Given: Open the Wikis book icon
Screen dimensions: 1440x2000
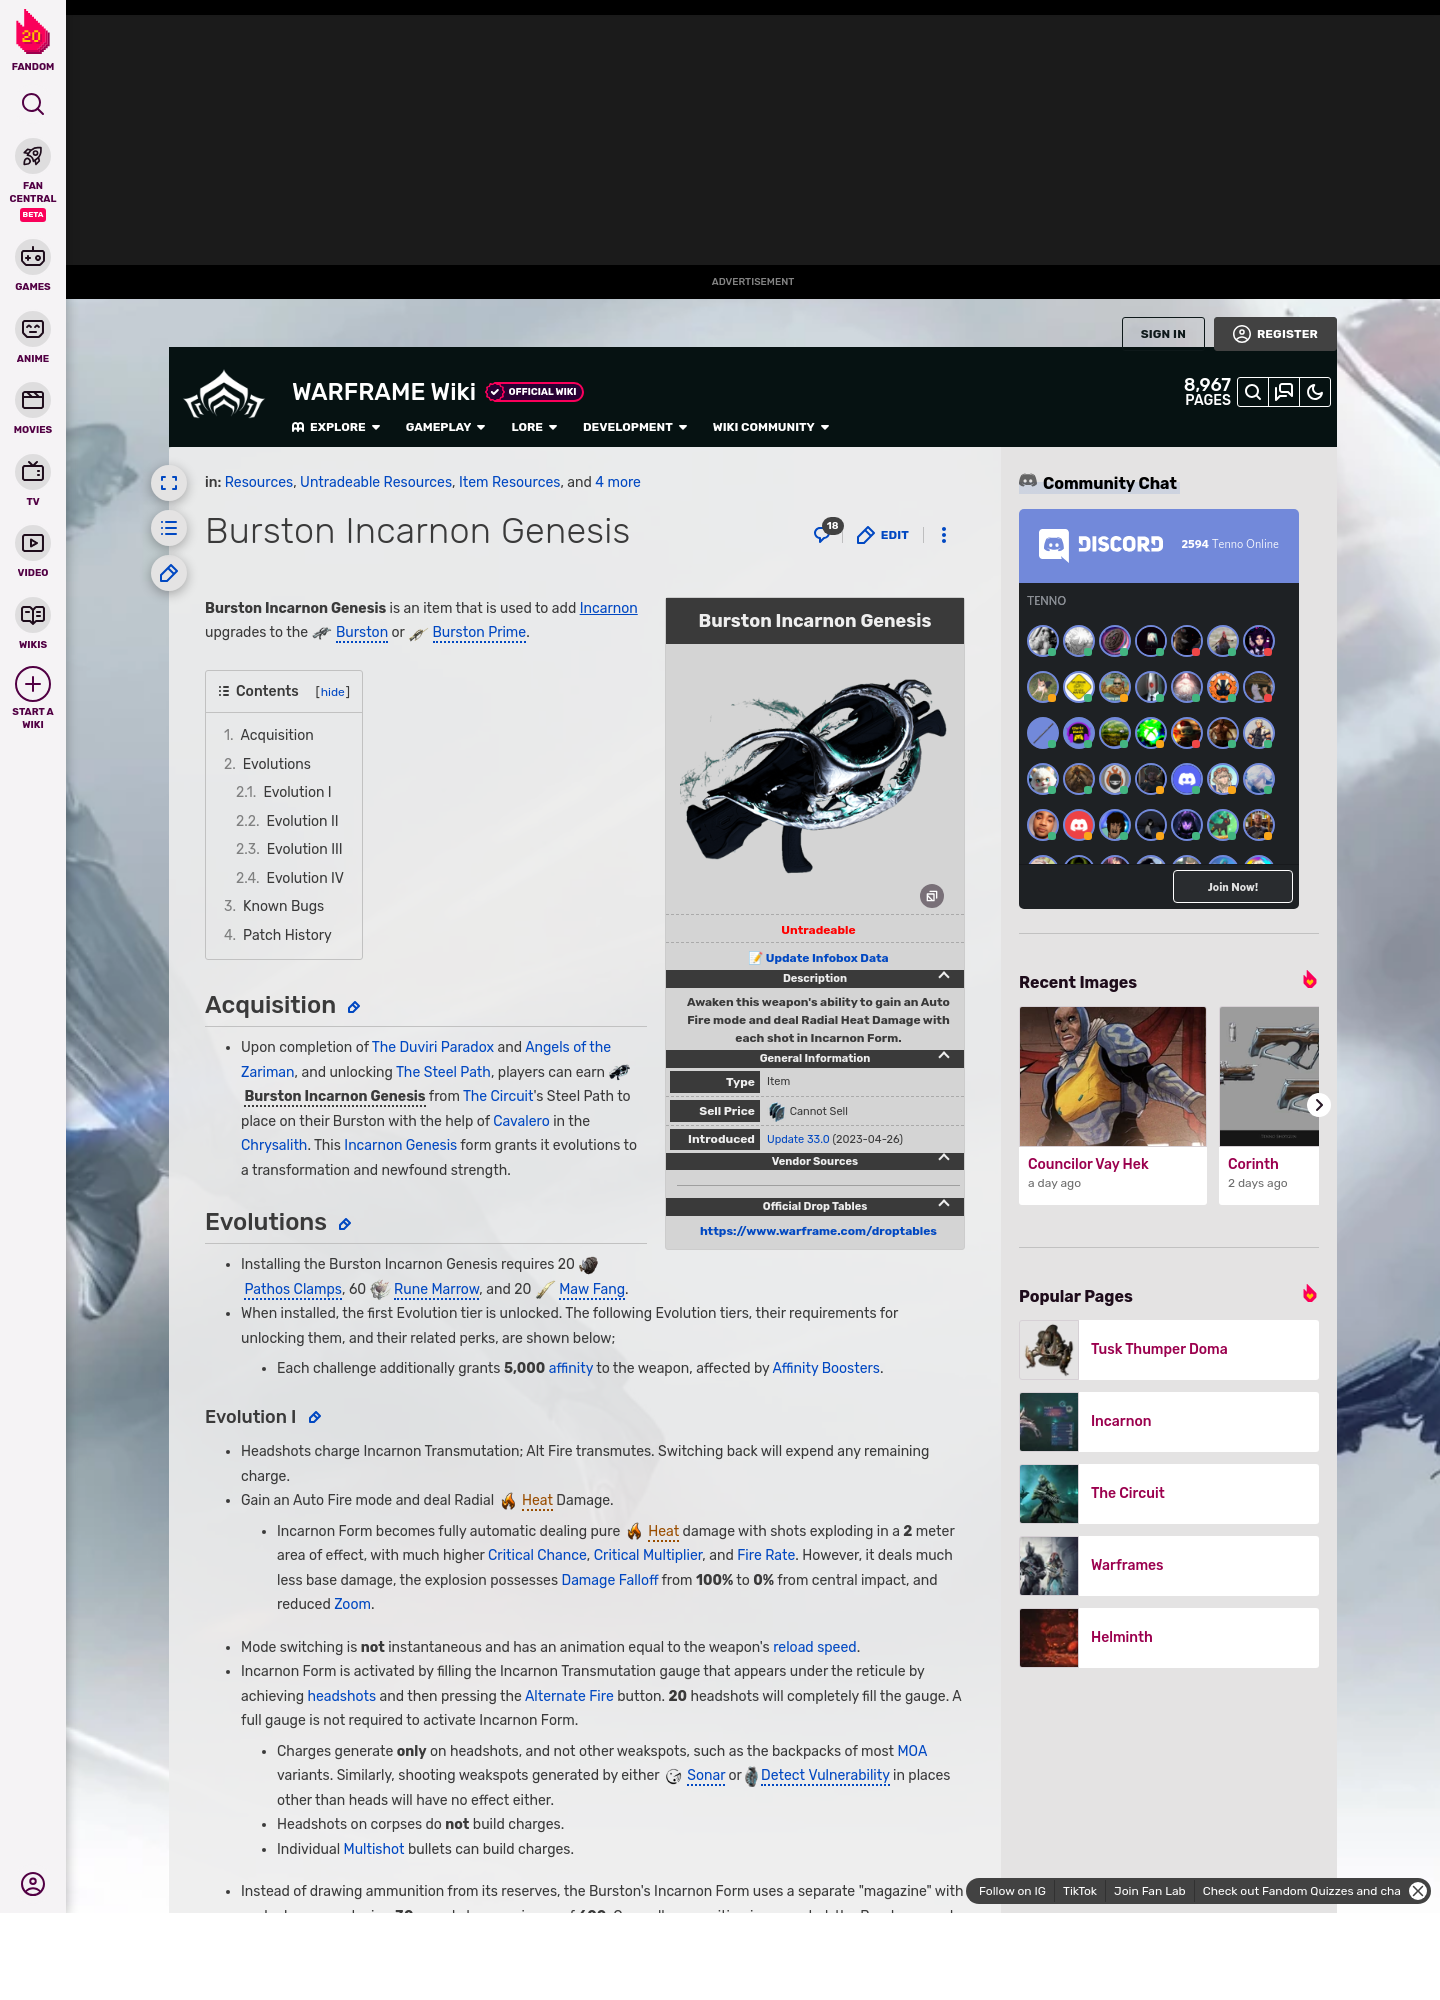Looking at the screenshot, I should 33,614.
